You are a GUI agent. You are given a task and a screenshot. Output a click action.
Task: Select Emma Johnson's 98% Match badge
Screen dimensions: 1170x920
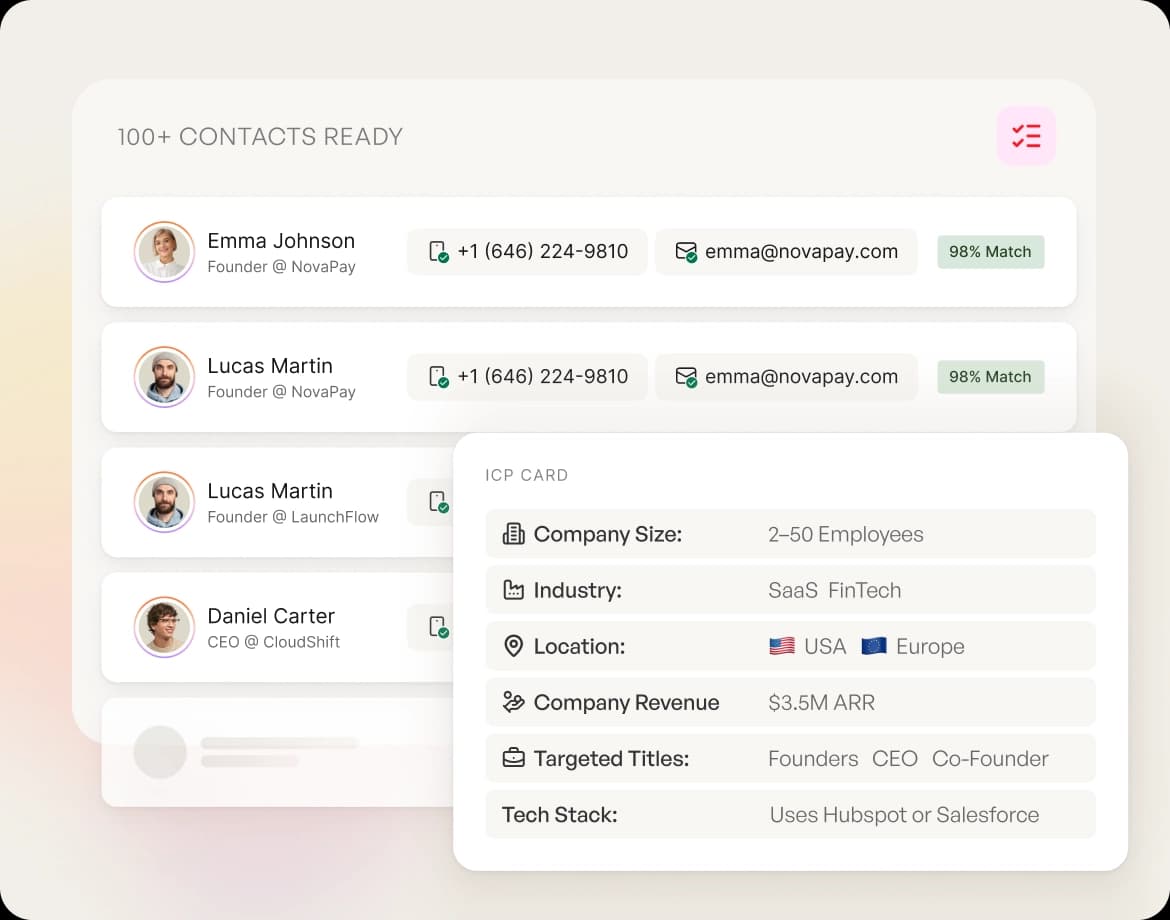click(x=990, y=252)
